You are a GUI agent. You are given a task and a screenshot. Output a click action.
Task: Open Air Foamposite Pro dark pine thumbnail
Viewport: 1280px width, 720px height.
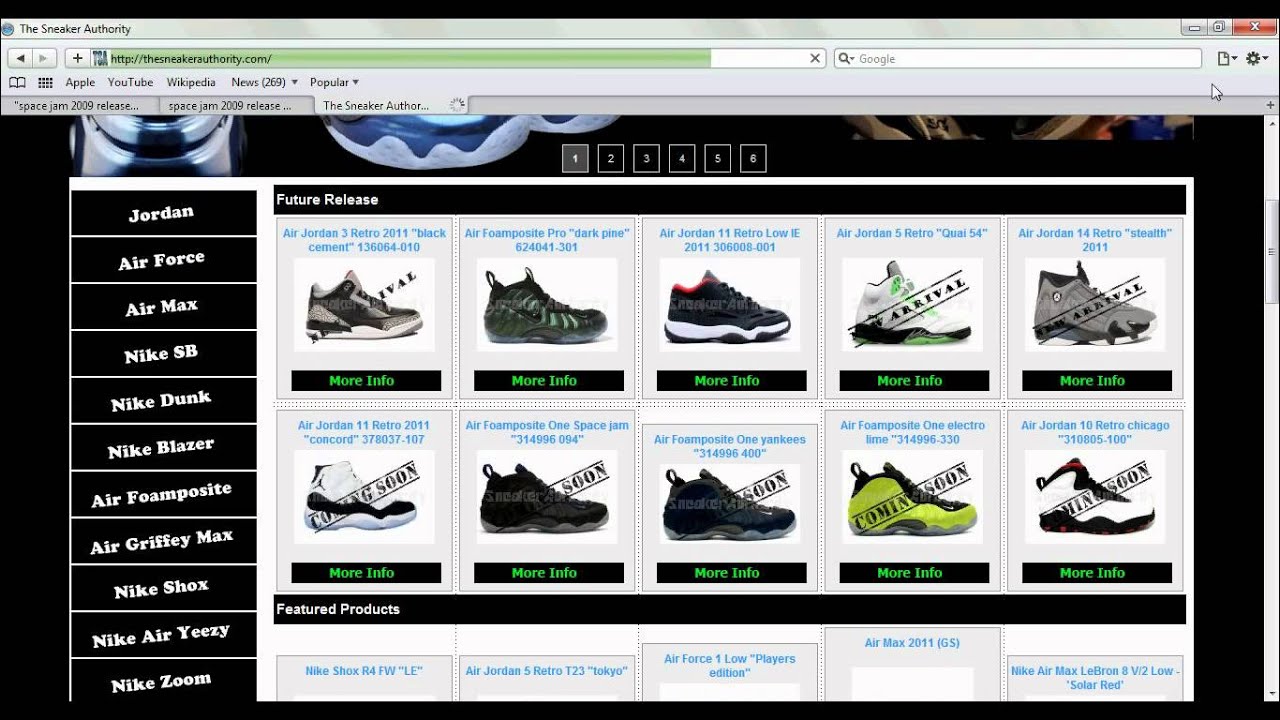547,305
